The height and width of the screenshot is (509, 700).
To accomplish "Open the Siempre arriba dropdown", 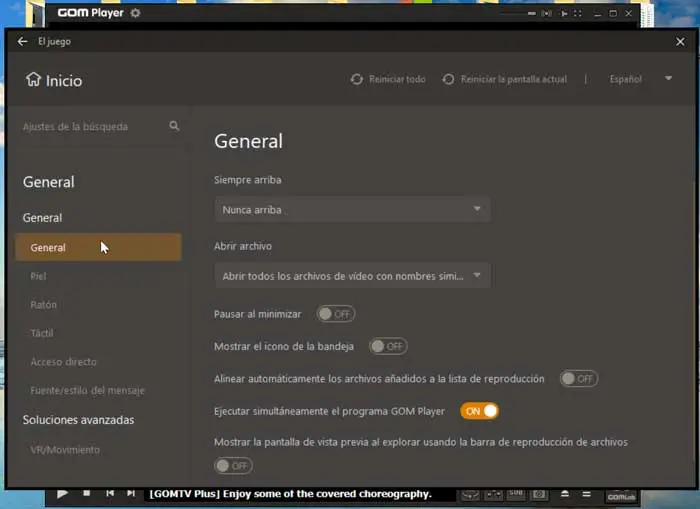I will tap(353, 209).
